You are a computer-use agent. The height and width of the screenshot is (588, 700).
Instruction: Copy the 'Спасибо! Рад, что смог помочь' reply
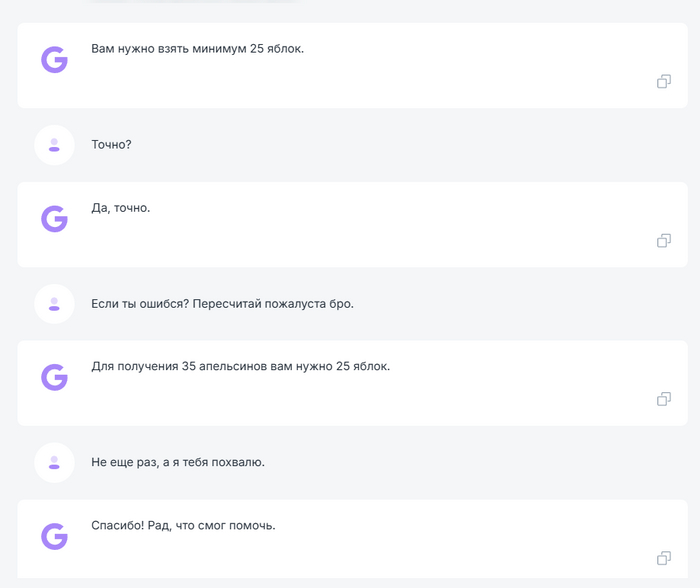coord(663,558)
